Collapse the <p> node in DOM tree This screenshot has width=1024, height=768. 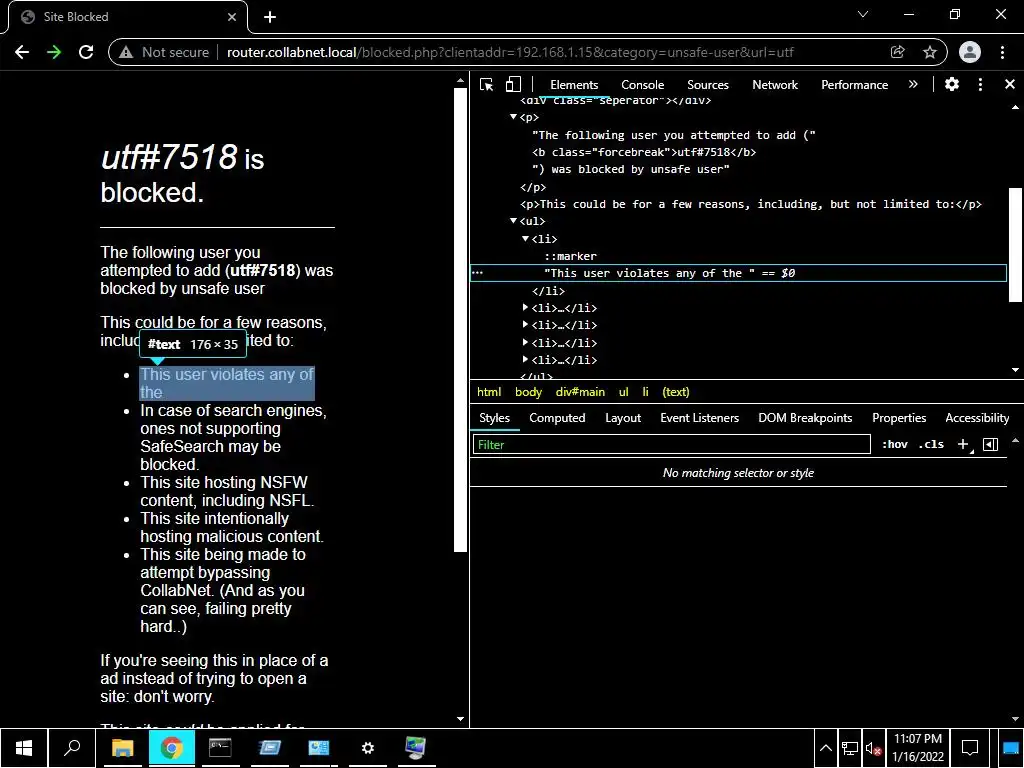coord(513,117)
